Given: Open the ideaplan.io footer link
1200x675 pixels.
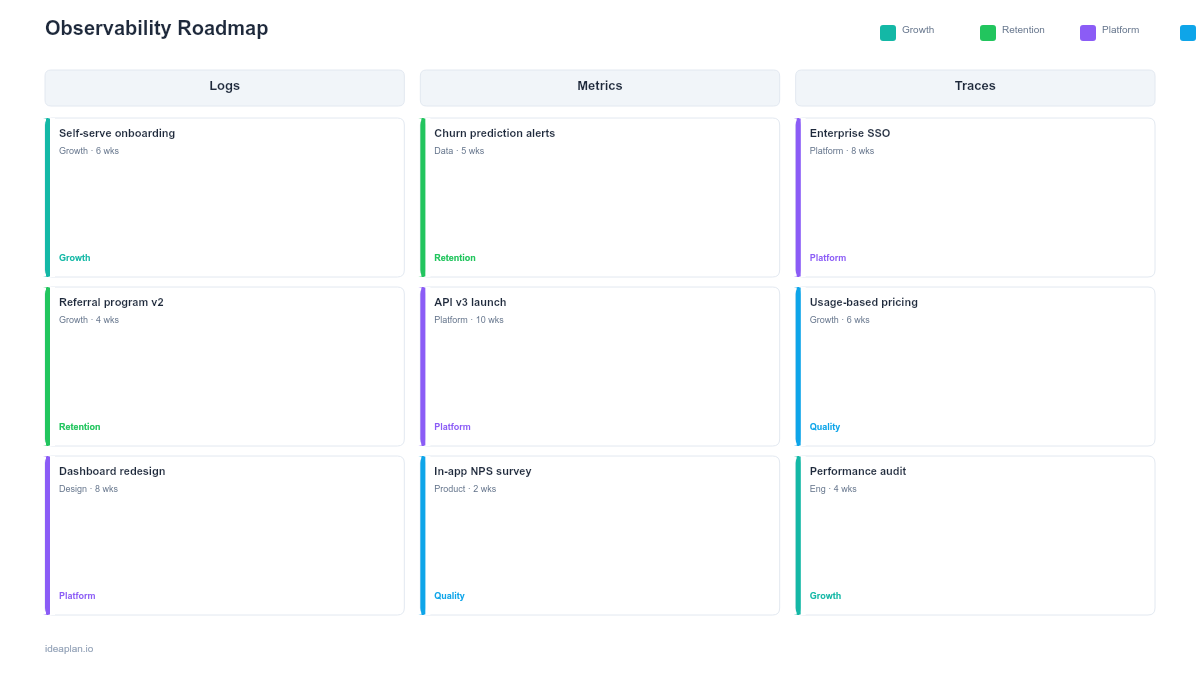Looking at the screenshot, I should coord(67,648).
